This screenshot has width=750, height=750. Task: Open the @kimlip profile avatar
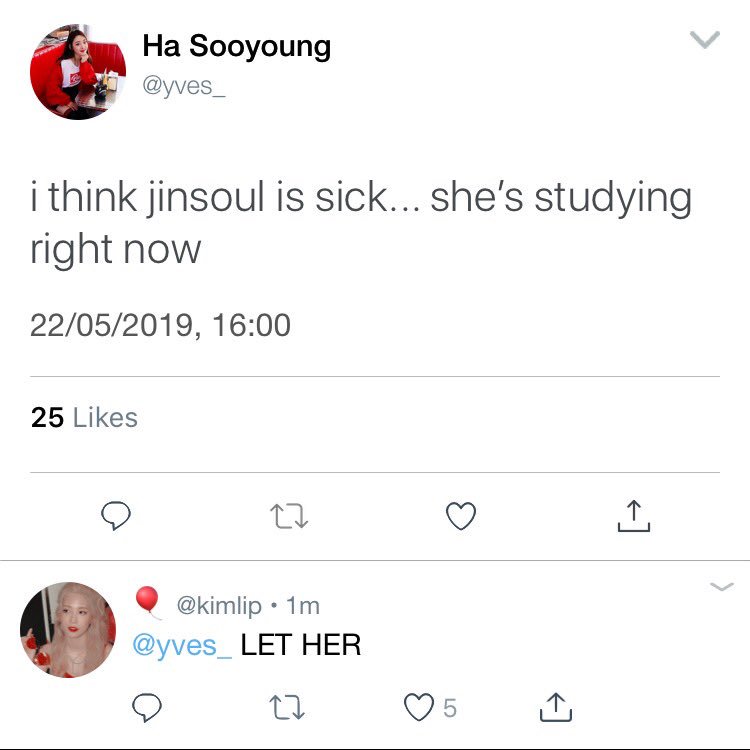pyautogui.click(x=68, y=629)
